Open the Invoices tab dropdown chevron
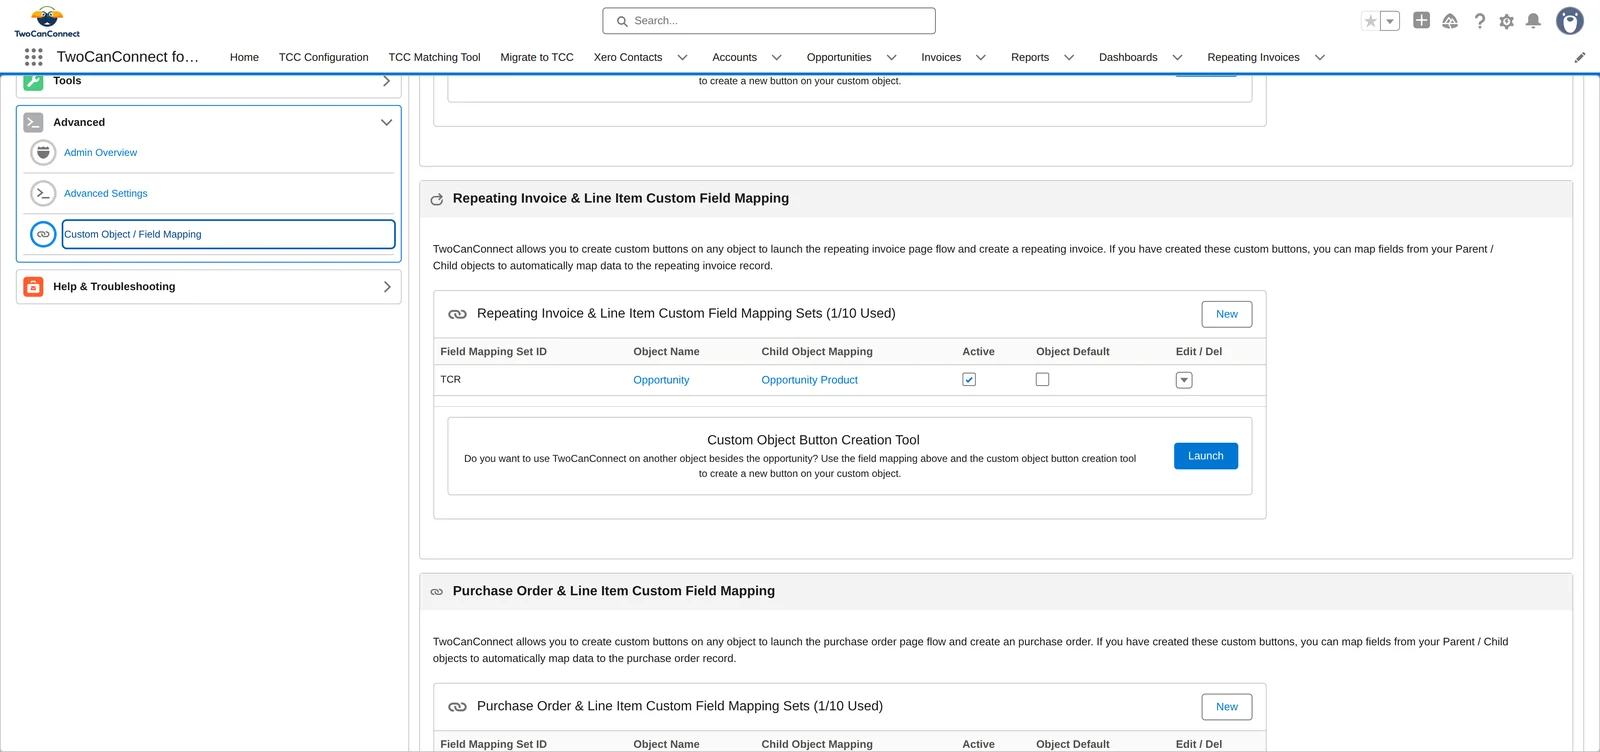 (980, 57)
